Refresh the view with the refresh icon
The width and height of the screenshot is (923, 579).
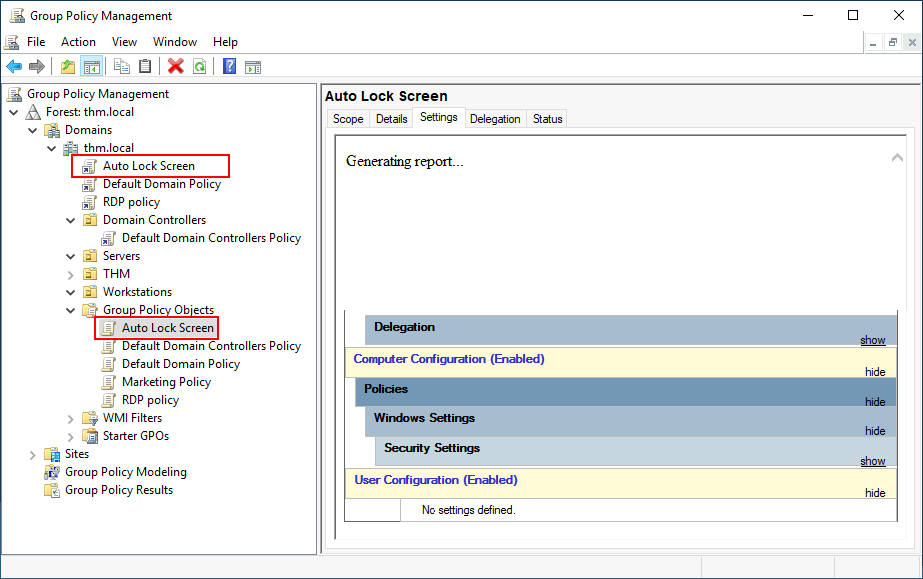click(199, 66)
